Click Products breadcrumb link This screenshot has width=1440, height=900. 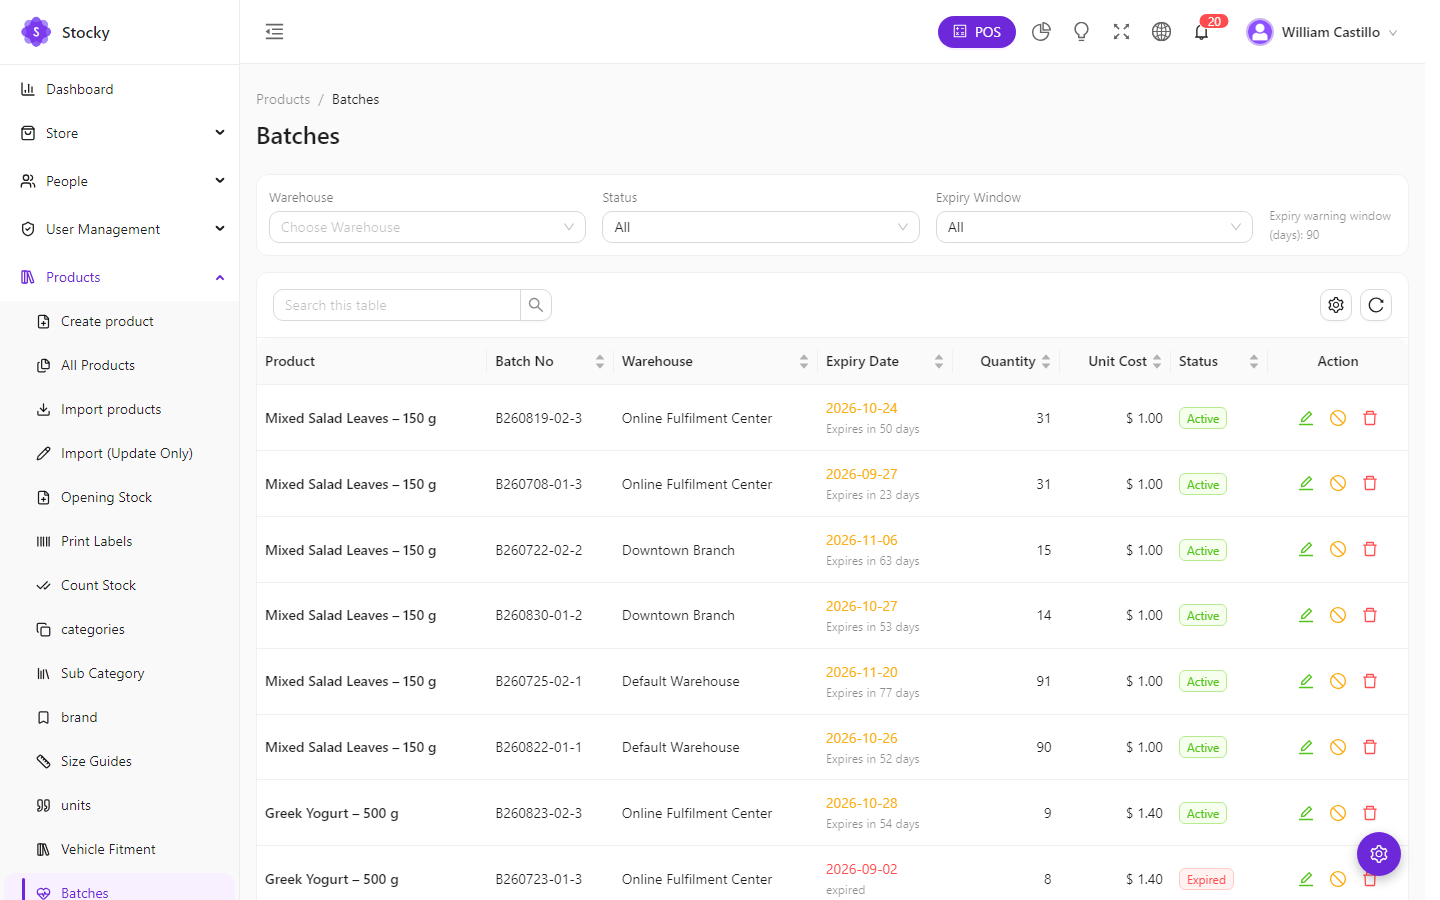[x=283, y=99]
